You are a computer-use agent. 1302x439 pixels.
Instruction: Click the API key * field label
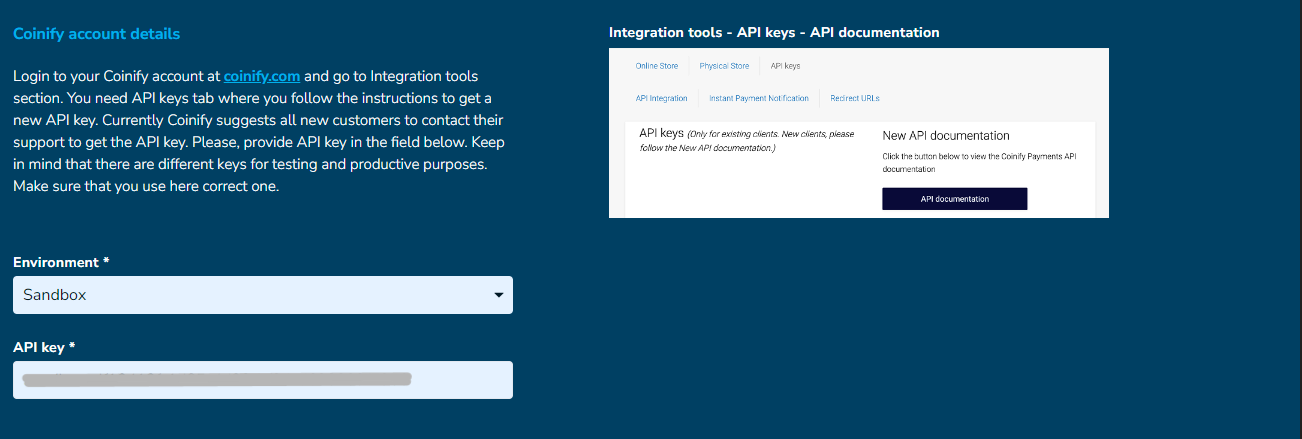click(44, 347)
